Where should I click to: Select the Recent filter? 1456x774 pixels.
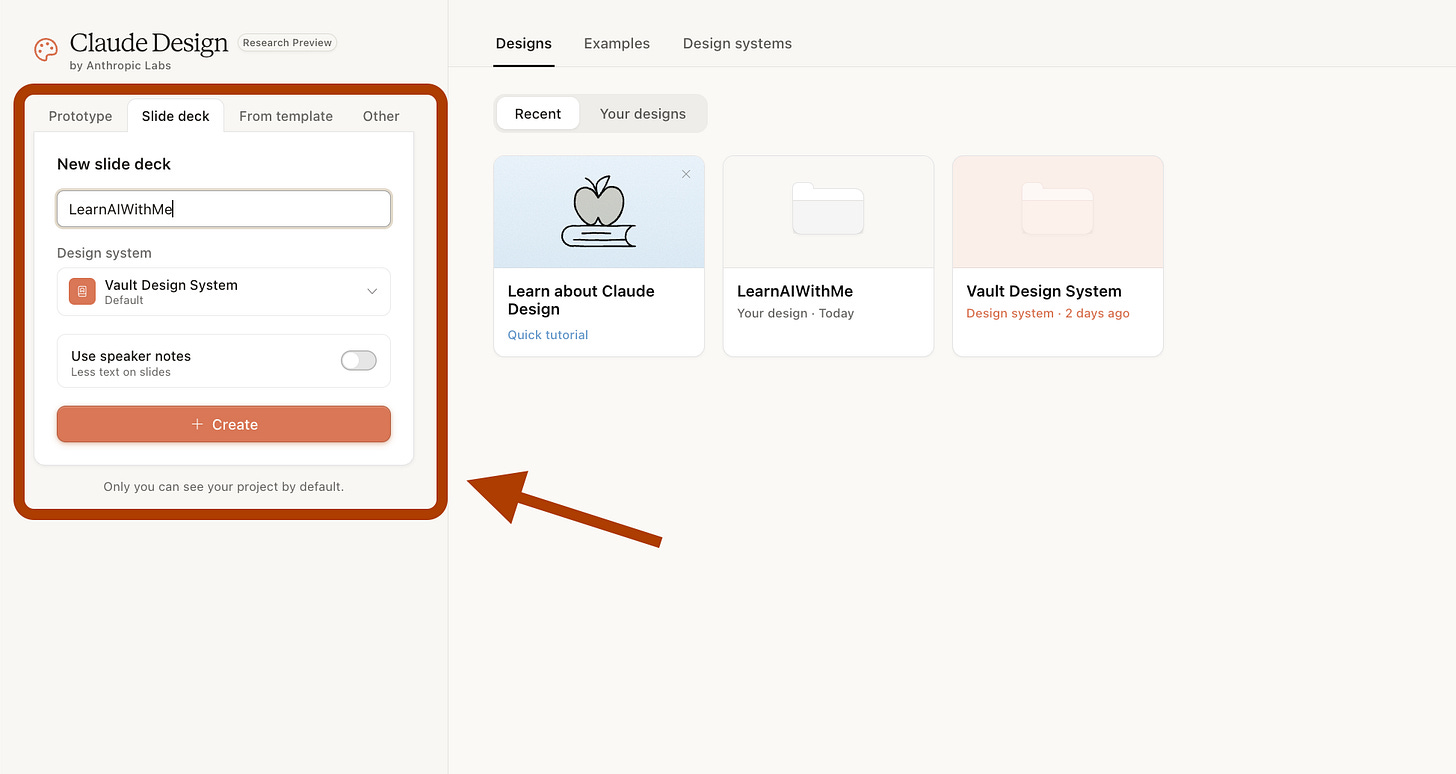tap(538, 114)
